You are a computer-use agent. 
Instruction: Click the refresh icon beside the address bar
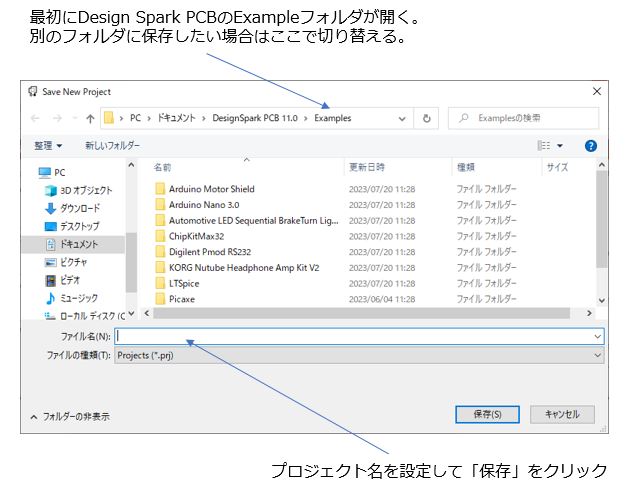tap(427, 118)
